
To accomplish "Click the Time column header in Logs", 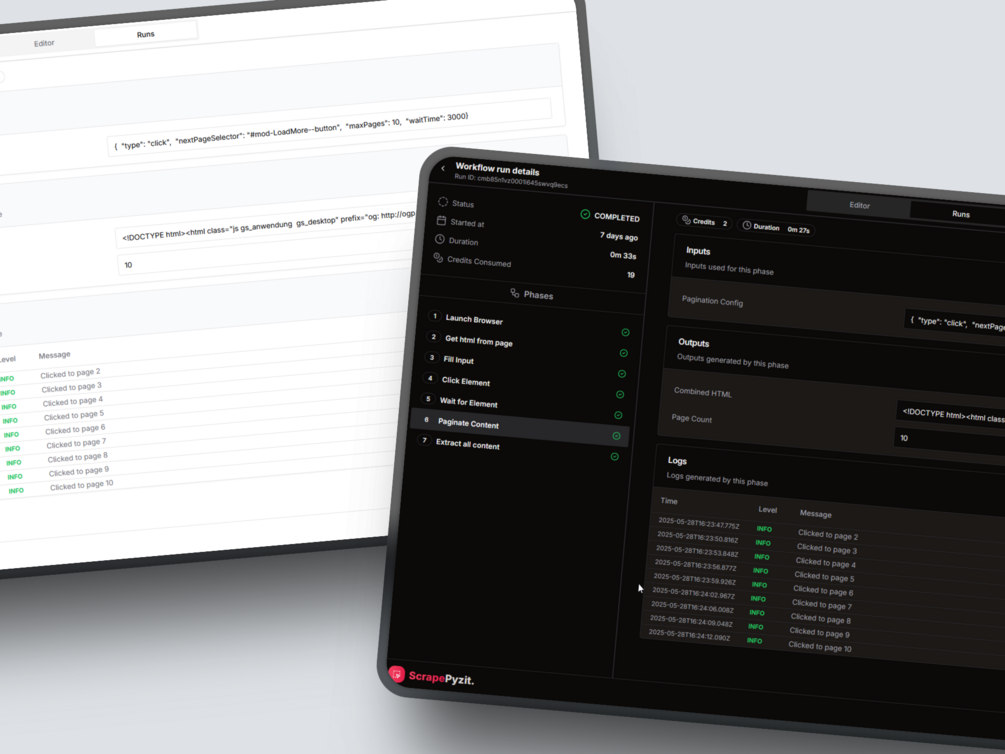I will click(669, 501).
